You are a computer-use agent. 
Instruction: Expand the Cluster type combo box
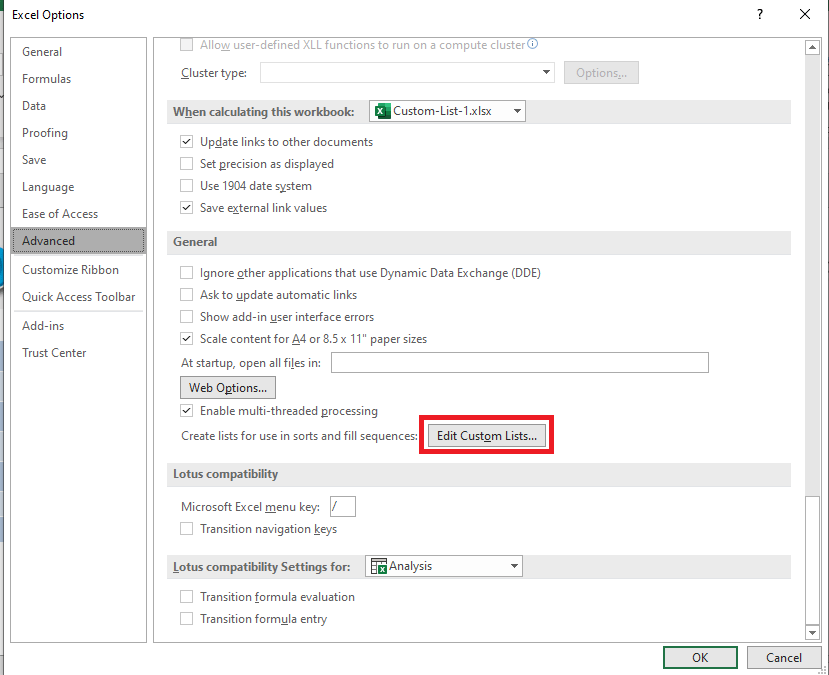coord(407,72)
